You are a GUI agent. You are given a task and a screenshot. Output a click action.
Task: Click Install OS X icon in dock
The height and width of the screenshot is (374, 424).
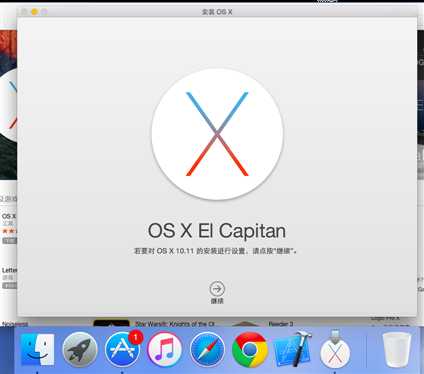[335, 350]
